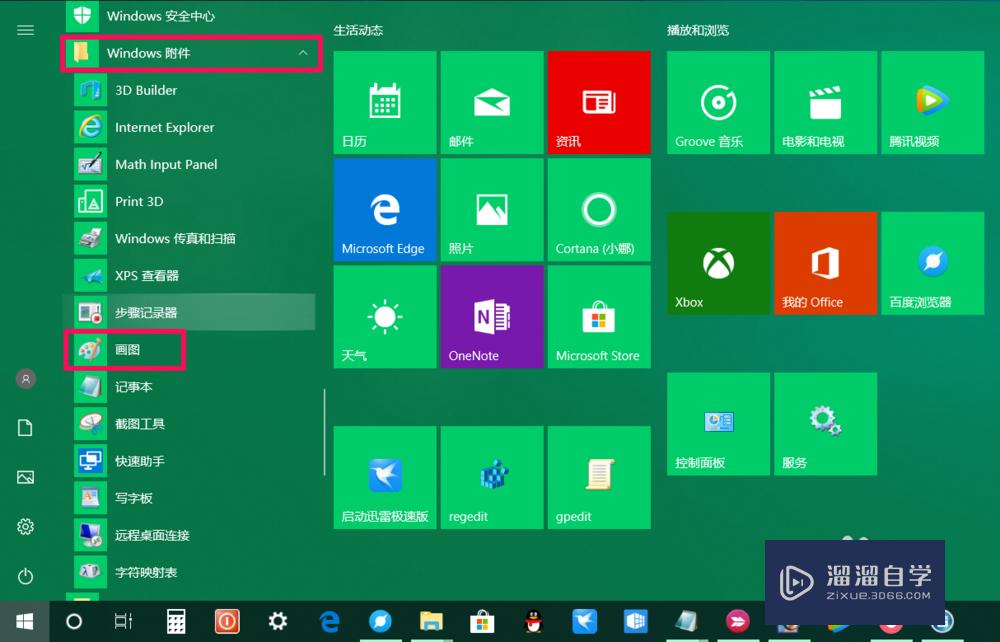The image size is (1000, 642).
Task: Open Math Input Panel
Action: point(190,164)
